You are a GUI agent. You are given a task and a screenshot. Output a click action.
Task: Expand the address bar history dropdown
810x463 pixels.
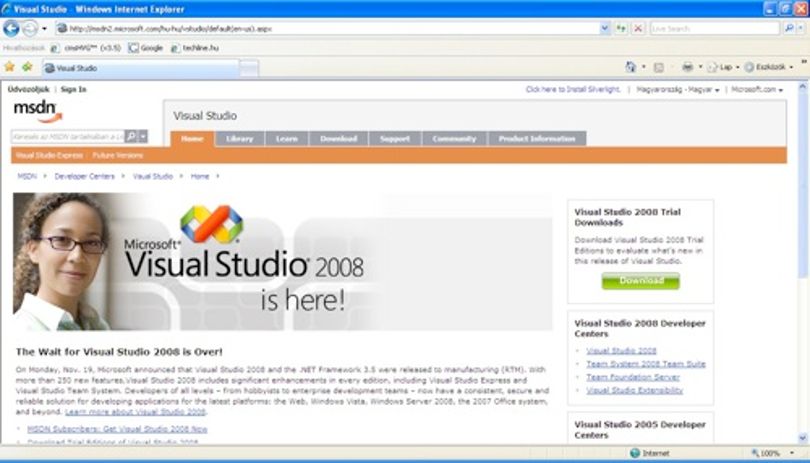[604, 28]
